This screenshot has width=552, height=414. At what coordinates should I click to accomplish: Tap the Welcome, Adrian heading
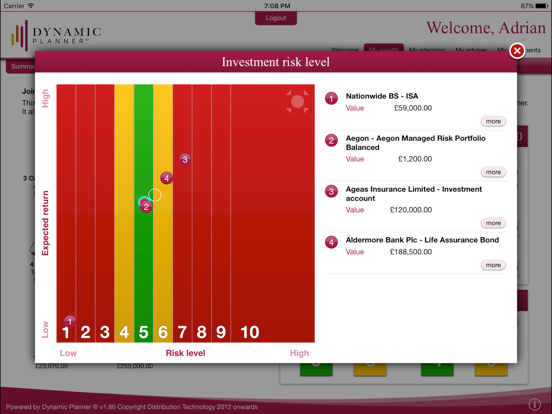tap(486, 28)
